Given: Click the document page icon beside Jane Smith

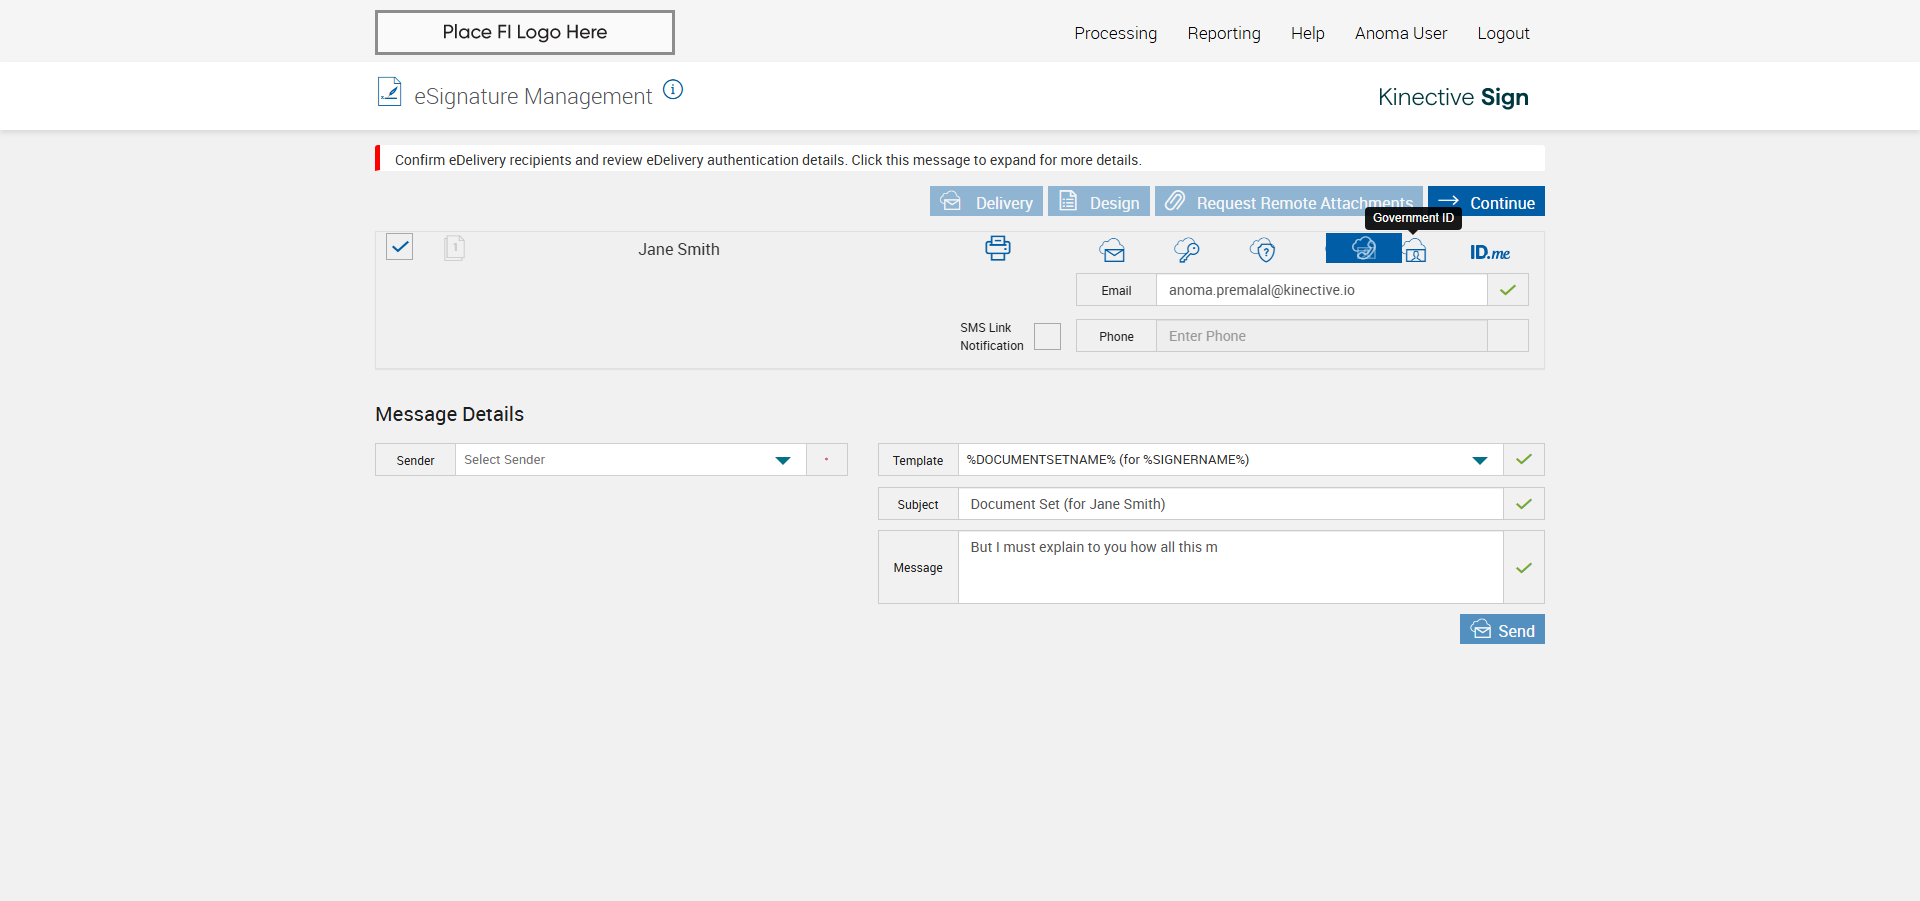Looking at the screenshot, I should pos(454,247).
